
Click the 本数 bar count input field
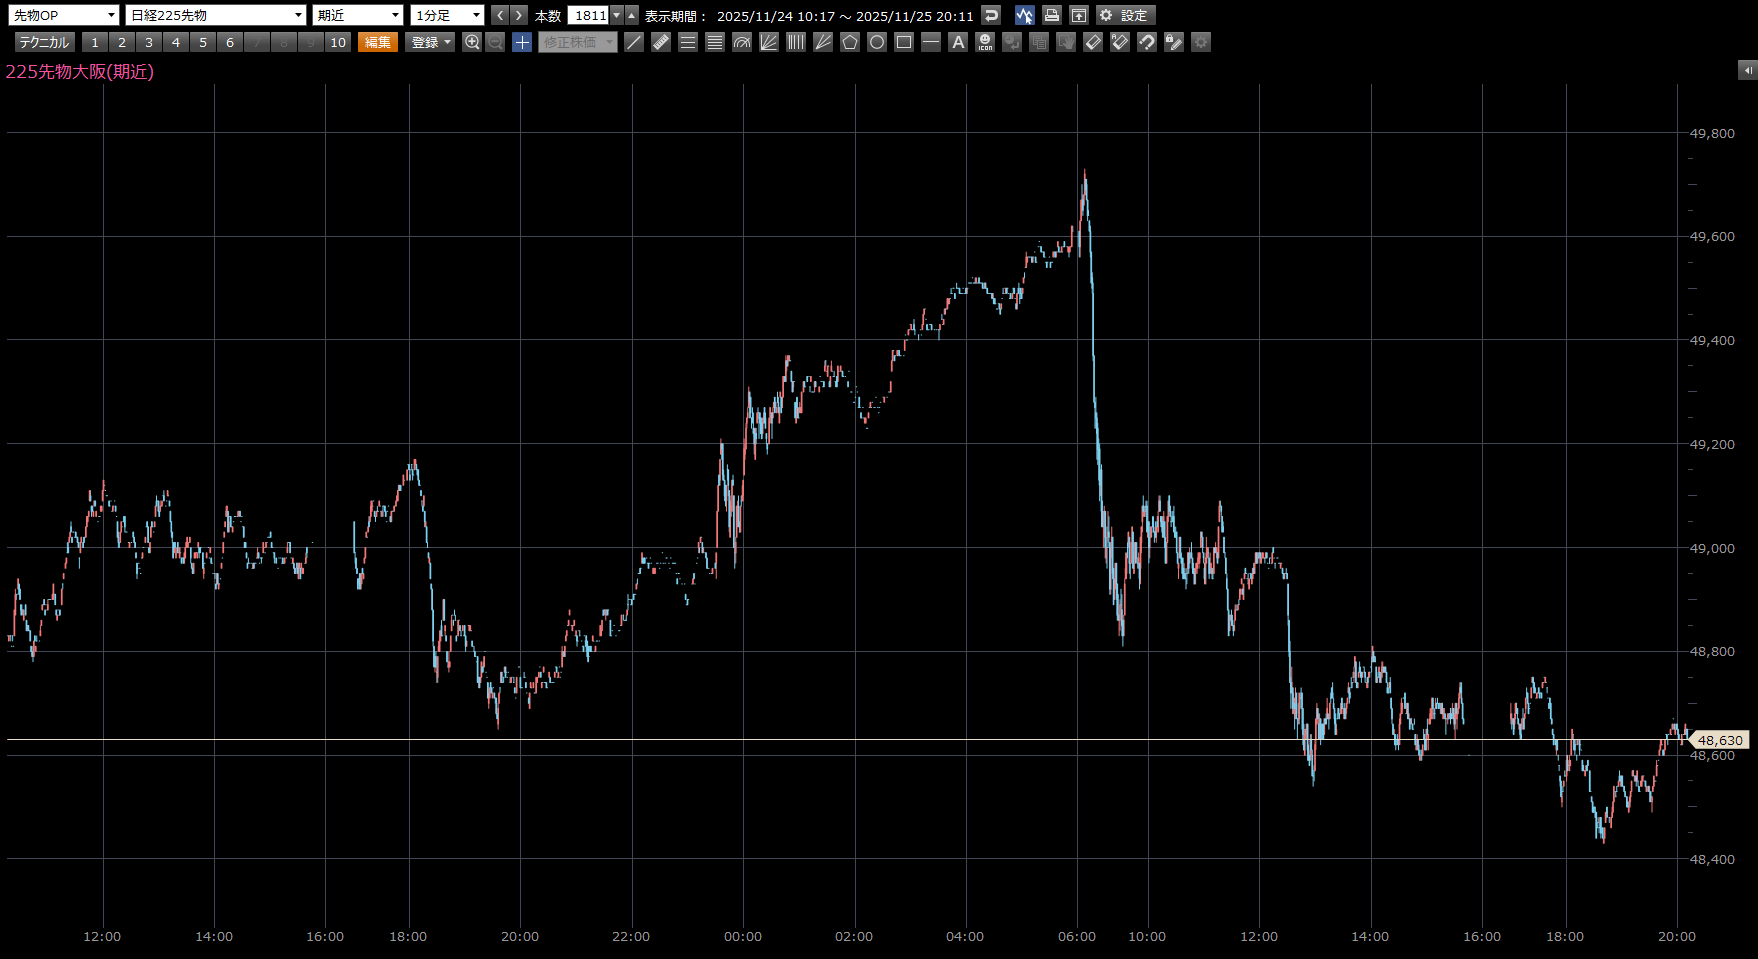(588, 15)
